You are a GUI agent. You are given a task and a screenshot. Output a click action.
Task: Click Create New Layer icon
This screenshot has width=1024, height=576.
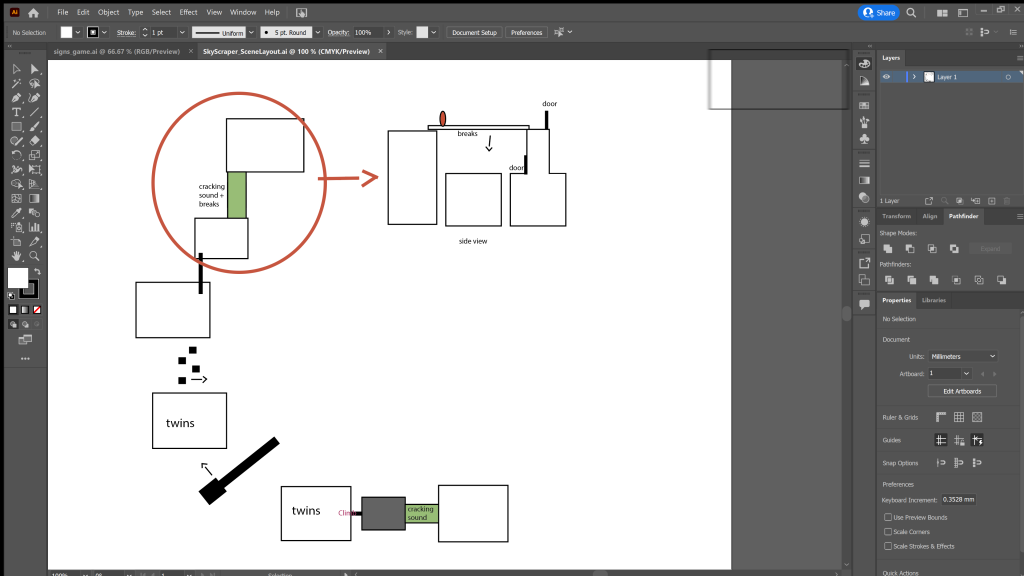tap(991, 201)
